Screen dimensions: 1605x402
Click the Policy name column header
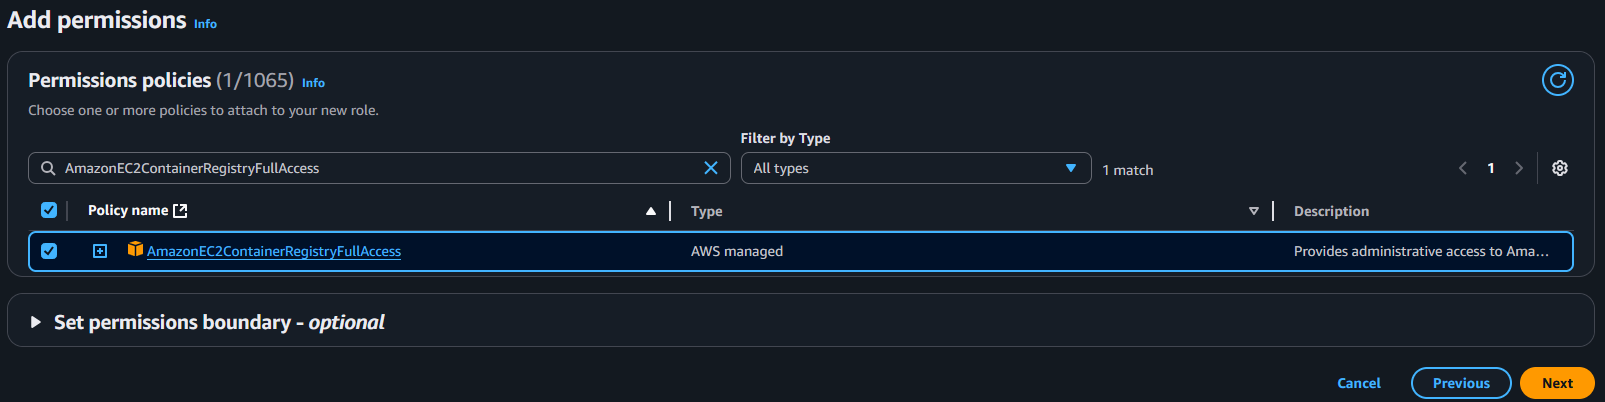(128, 210)
